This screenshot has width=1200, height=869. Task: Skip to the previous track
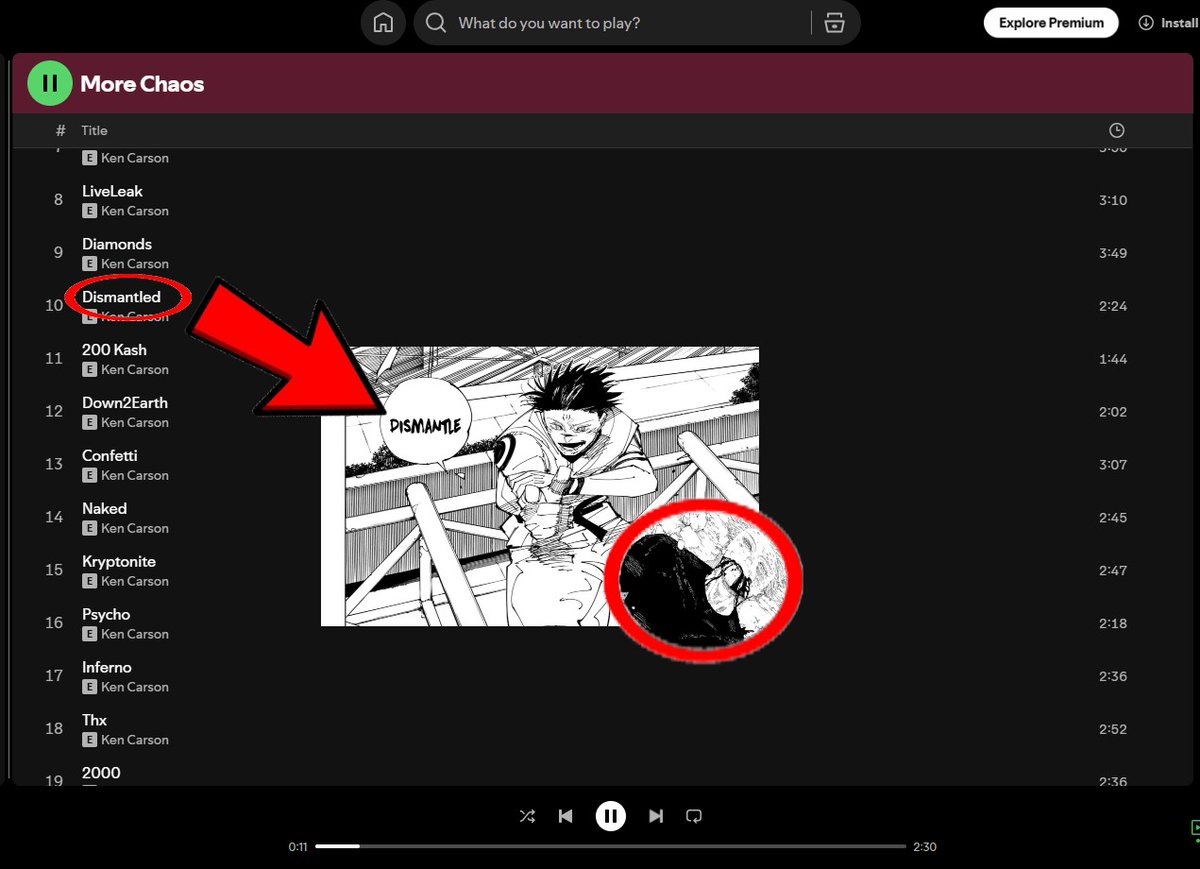565,816
